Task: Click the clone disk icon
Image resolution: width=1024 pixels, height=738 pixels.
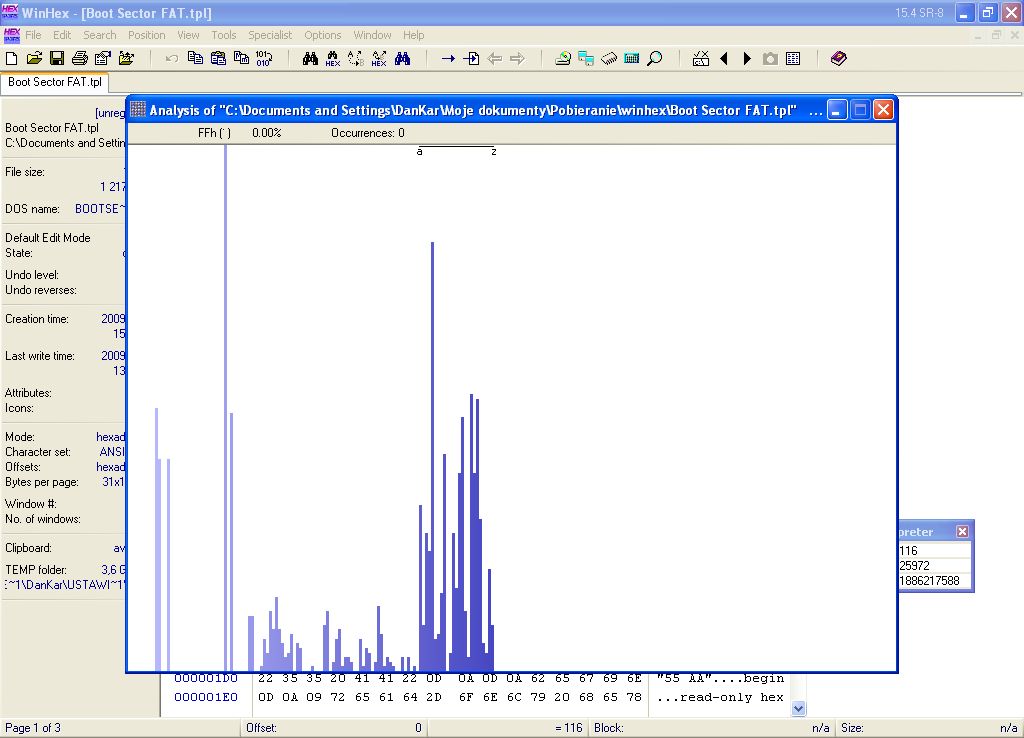Action: (x=586, y=59)
